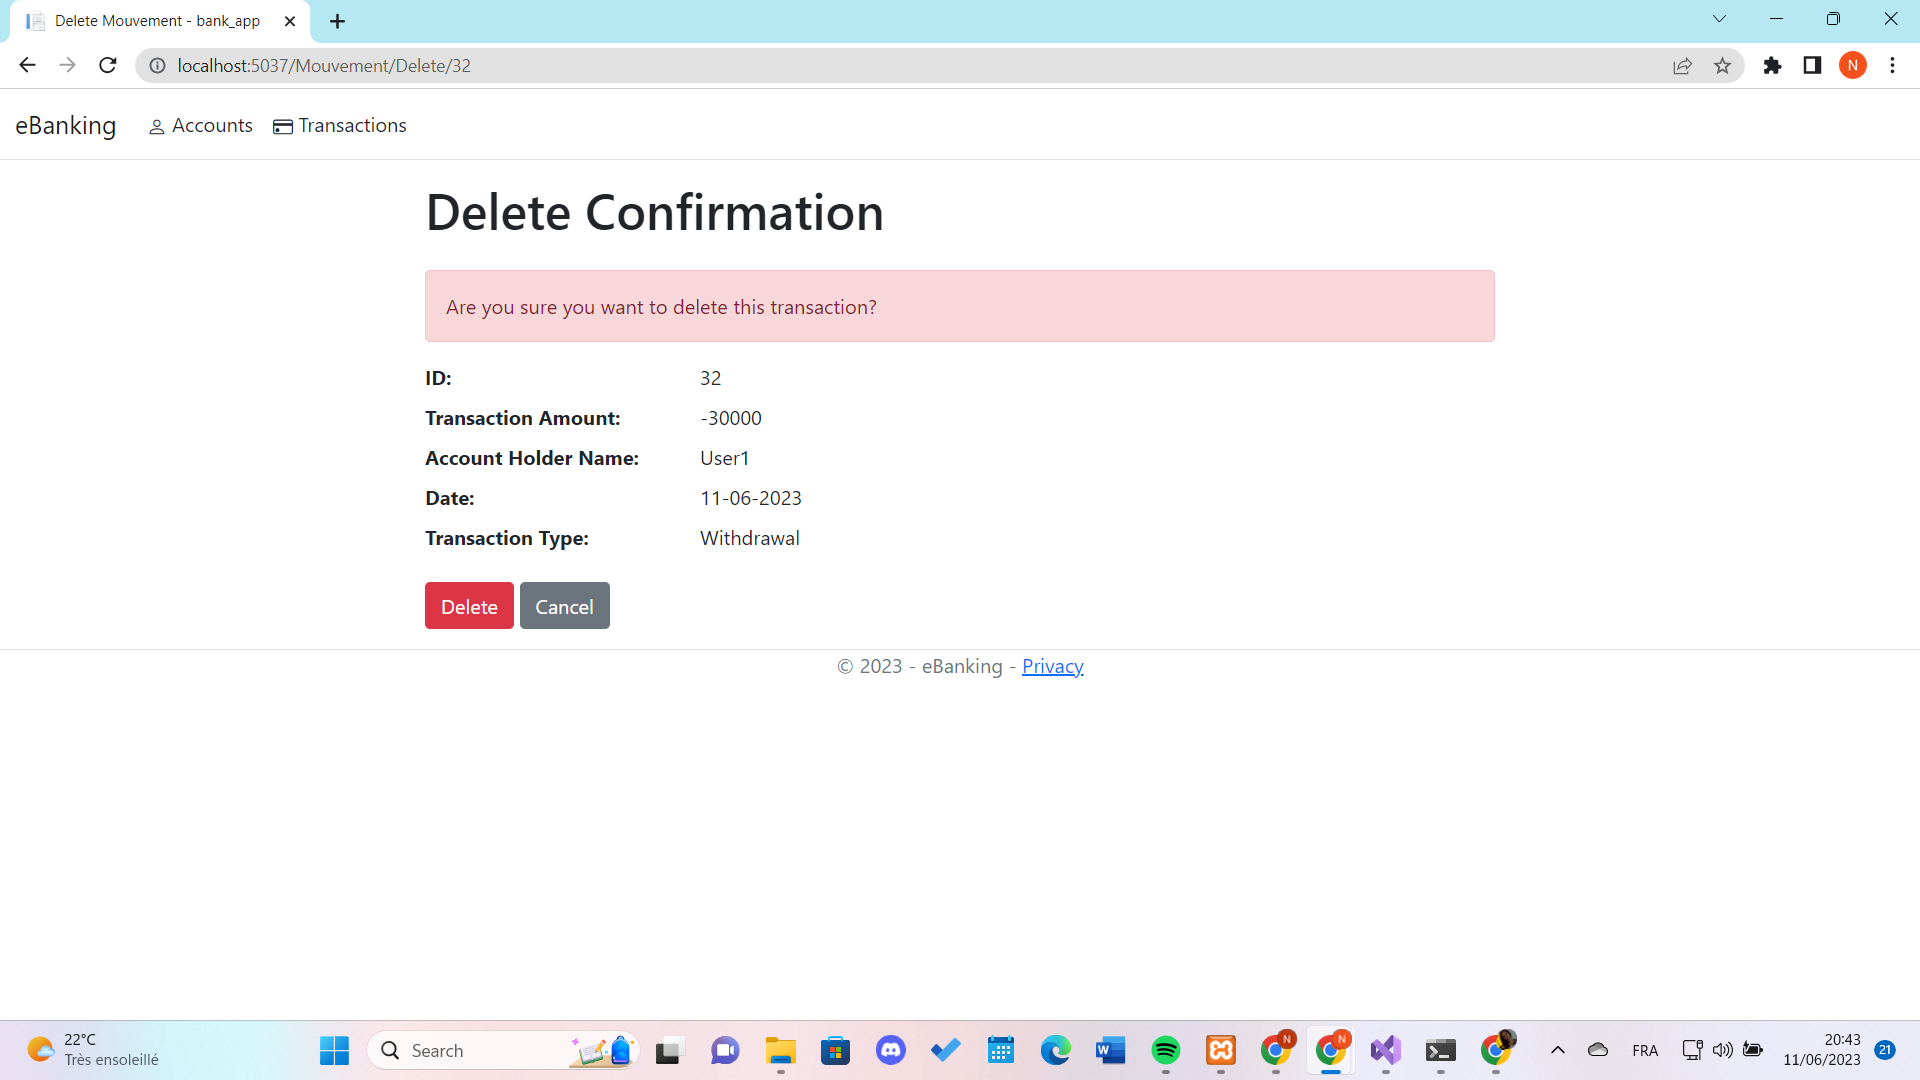Toggle the browser side panel icon

1812,66
